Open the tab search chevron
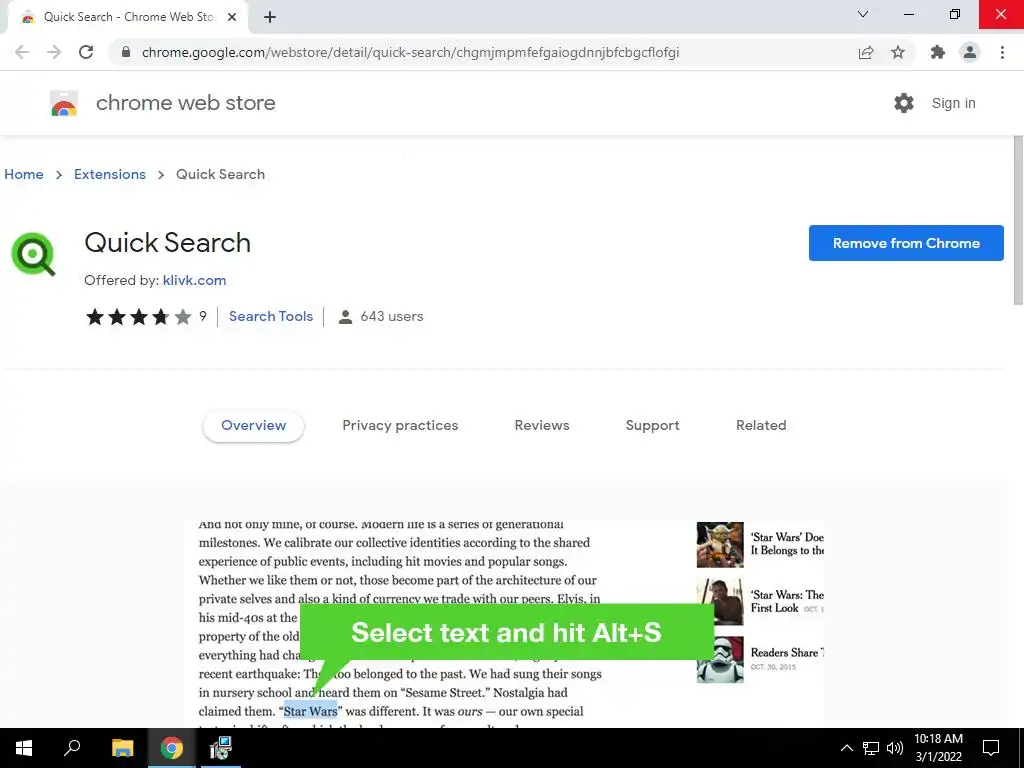Screen dimensions: 1024x768 point(863,14)
